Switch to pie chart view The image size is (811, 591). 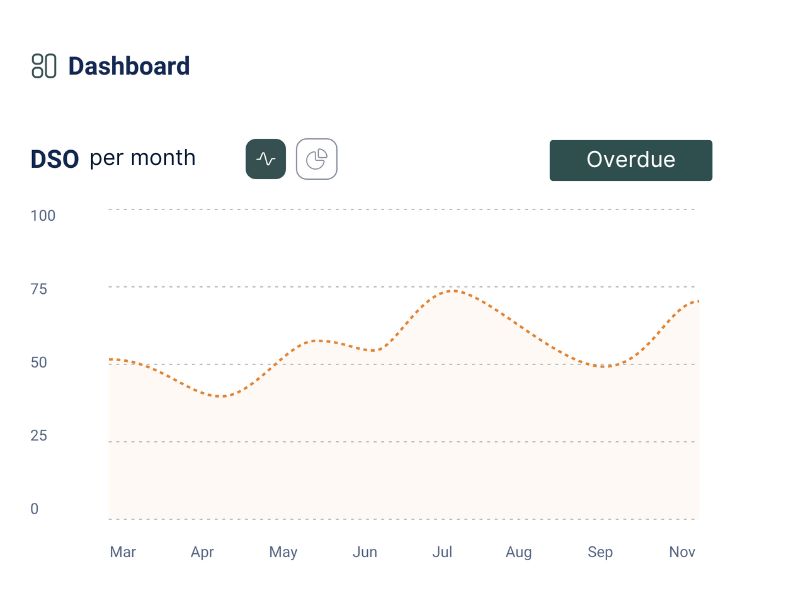[317, 159]
